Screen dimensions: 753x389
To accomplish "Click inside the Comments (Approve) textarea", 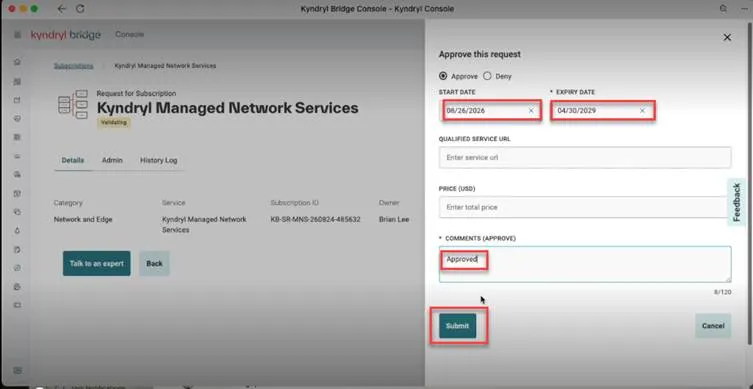I will 585,265.
